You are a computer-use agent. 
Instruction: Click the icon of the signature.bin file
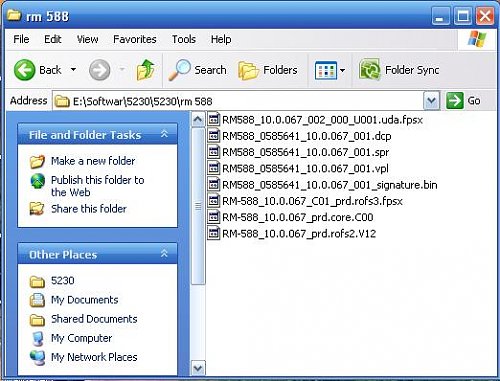coord(214,184)
